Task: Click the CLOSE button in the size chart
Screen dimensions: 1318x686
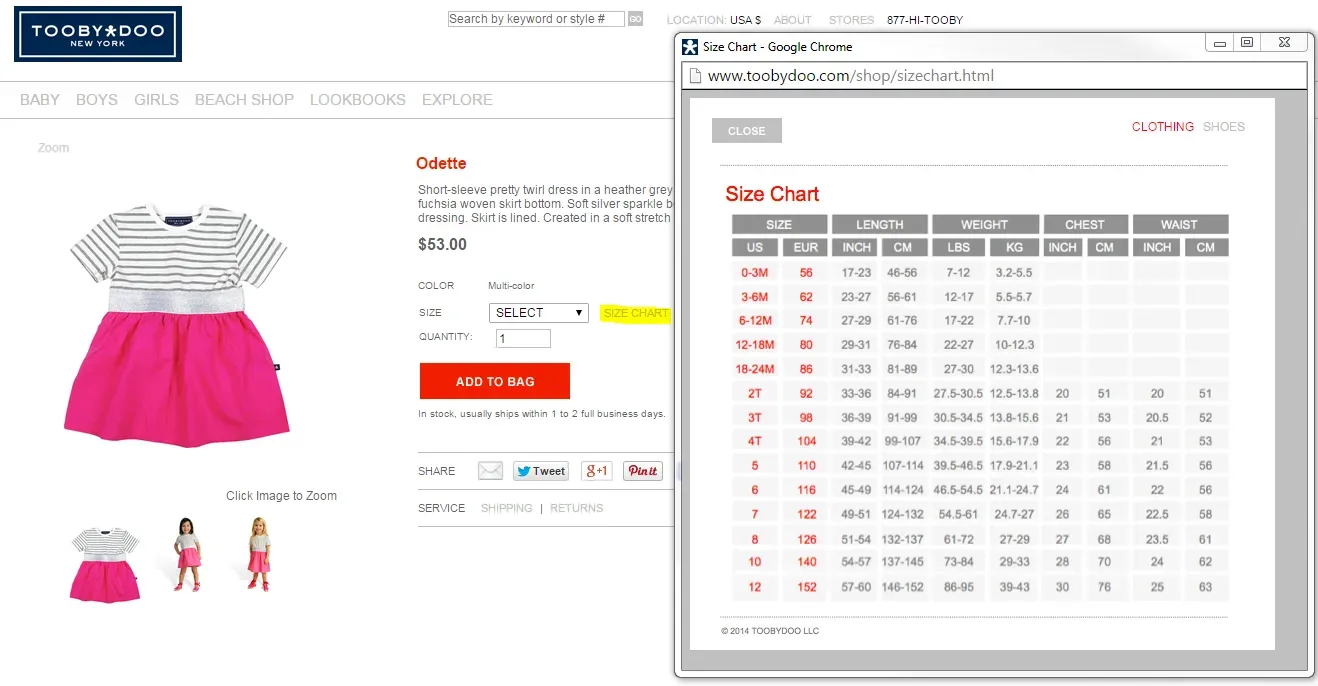Action: pyautogui.click(x=746, y=130)
